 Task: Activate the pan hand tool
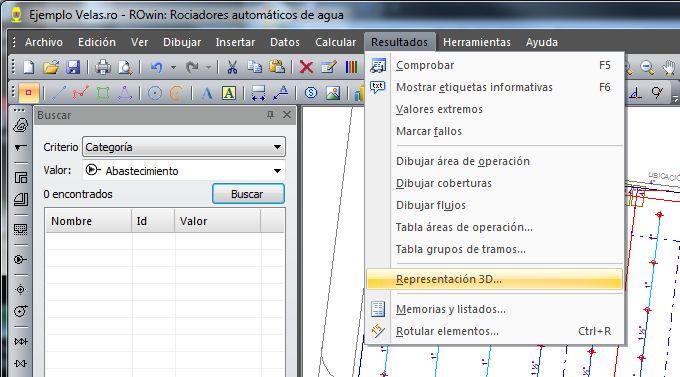(669, 67)
